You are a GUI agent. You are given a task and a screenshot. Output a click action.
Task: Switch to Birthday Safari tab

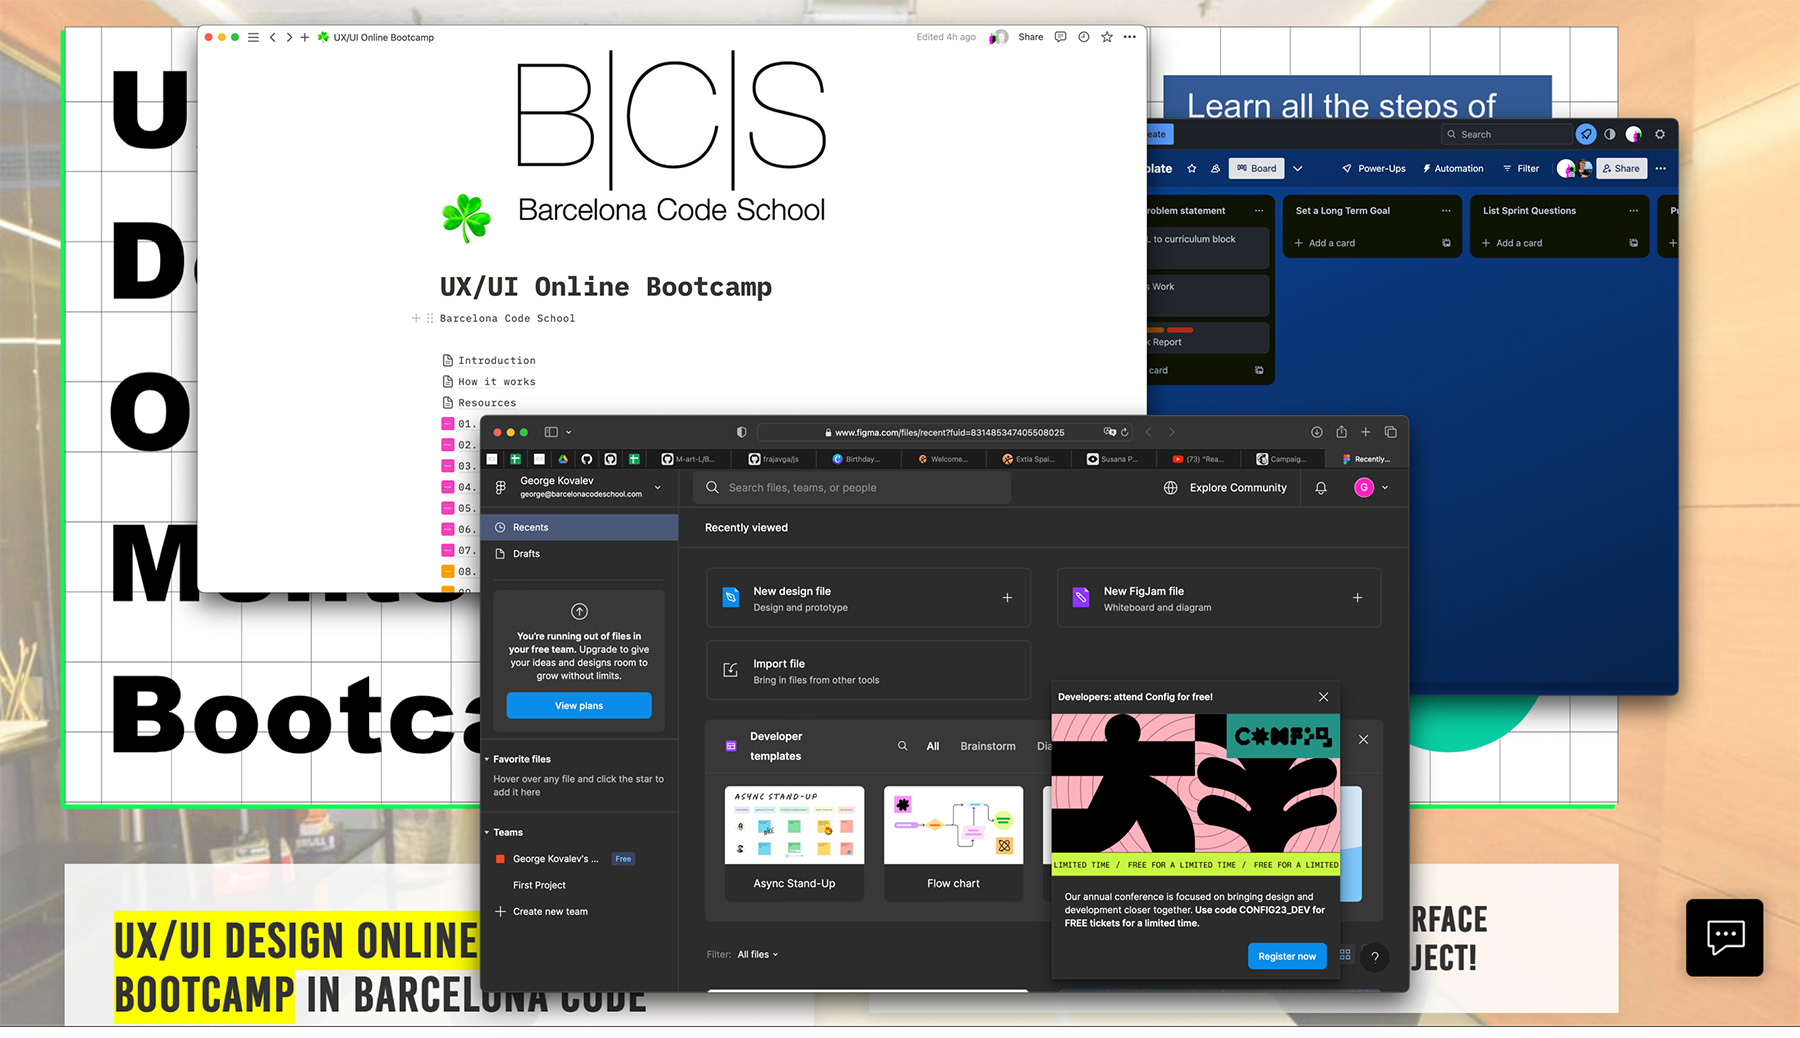coord(857,459)
